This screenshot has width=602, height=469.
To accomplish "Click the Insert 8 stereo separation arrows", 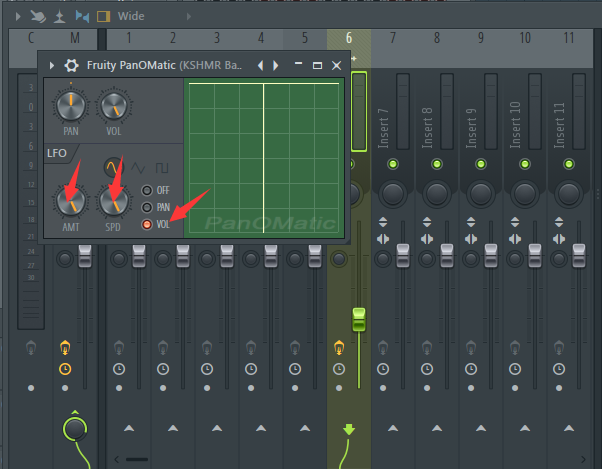I will point(437,239).
